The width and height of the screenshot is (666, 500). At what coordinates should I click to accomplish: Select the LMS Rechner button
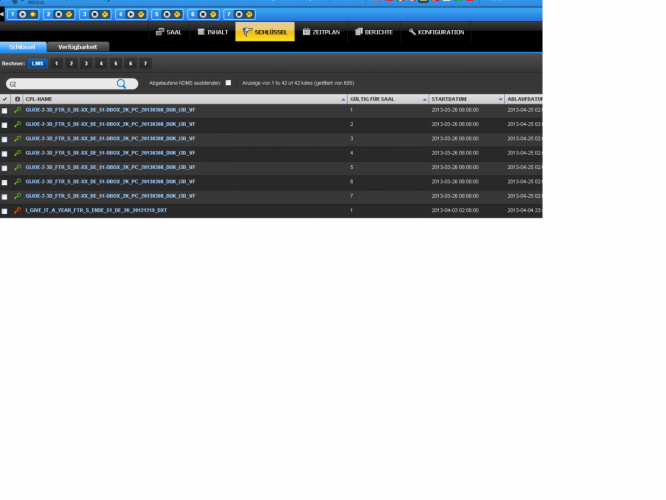click(38, 63)
